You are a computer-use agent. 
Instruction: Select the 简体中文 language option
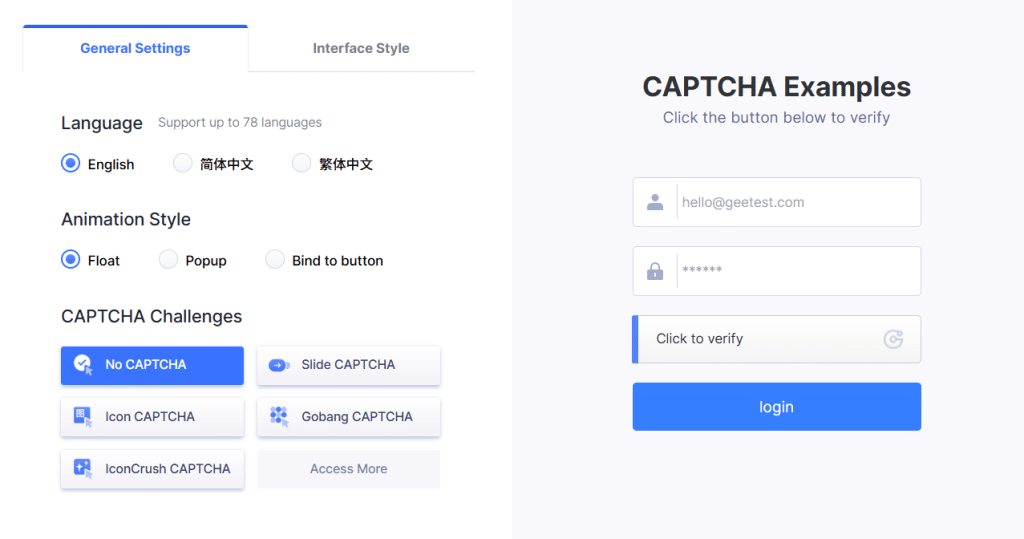point(183,163)
